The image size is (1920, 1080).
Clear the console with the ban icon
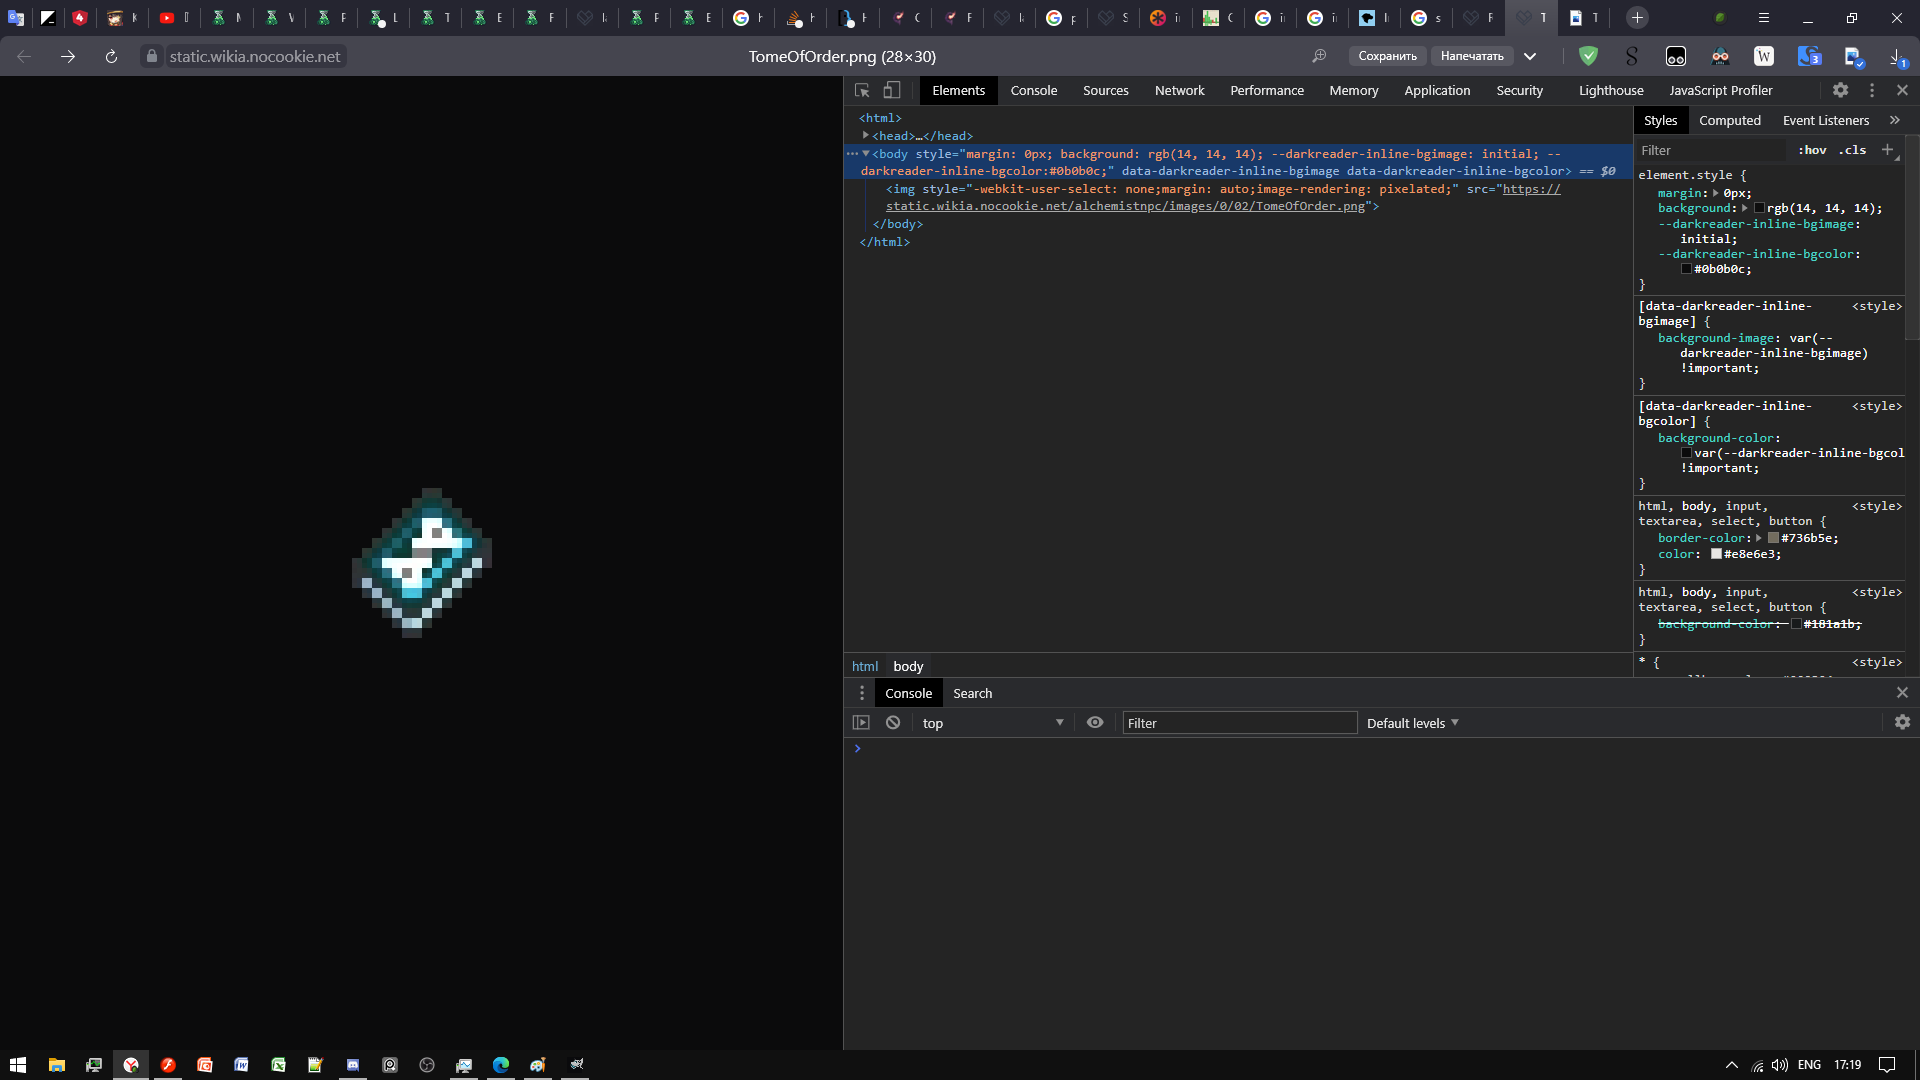(893, 722)
